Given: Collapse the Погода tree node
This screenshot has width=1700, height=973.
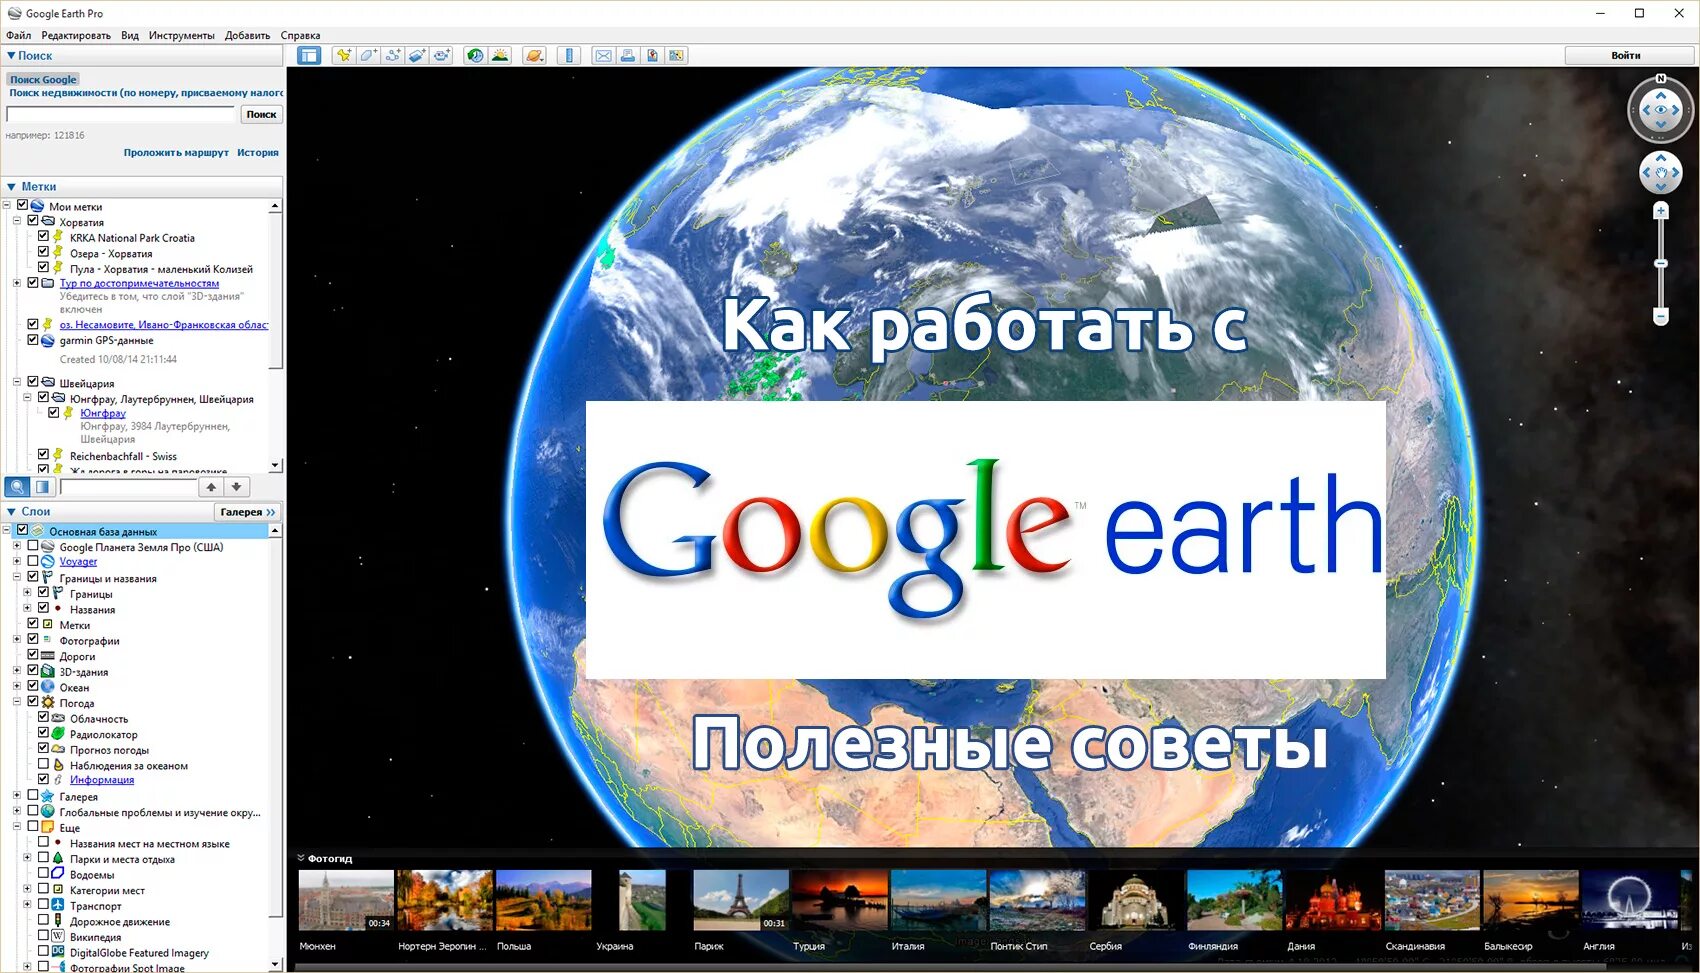Looking at the screenshot, I should (17, 702).
